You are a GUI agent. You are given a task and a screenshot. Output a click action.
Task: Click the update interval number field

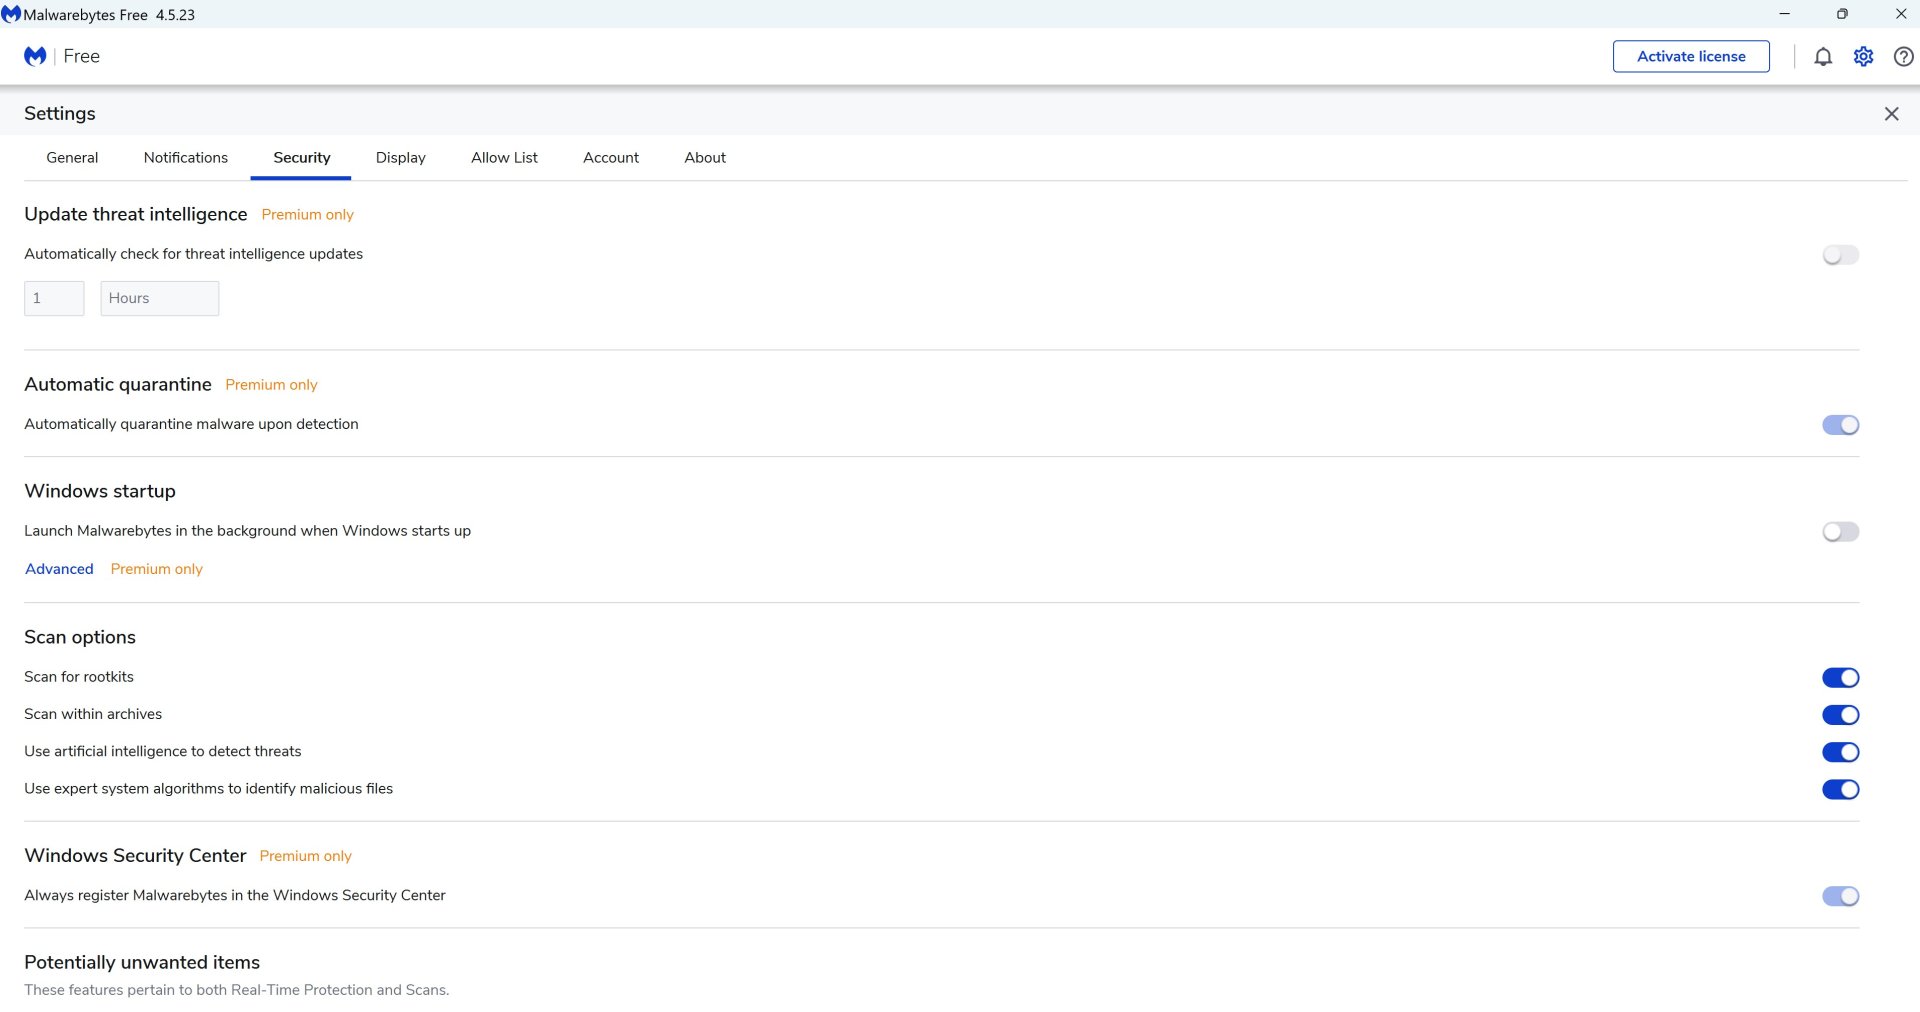[x=54, y=298]
